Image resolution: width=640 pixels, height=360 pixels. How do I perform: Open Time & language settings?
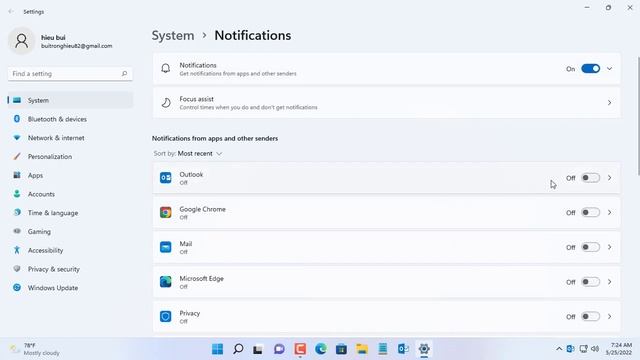point(70,213)
